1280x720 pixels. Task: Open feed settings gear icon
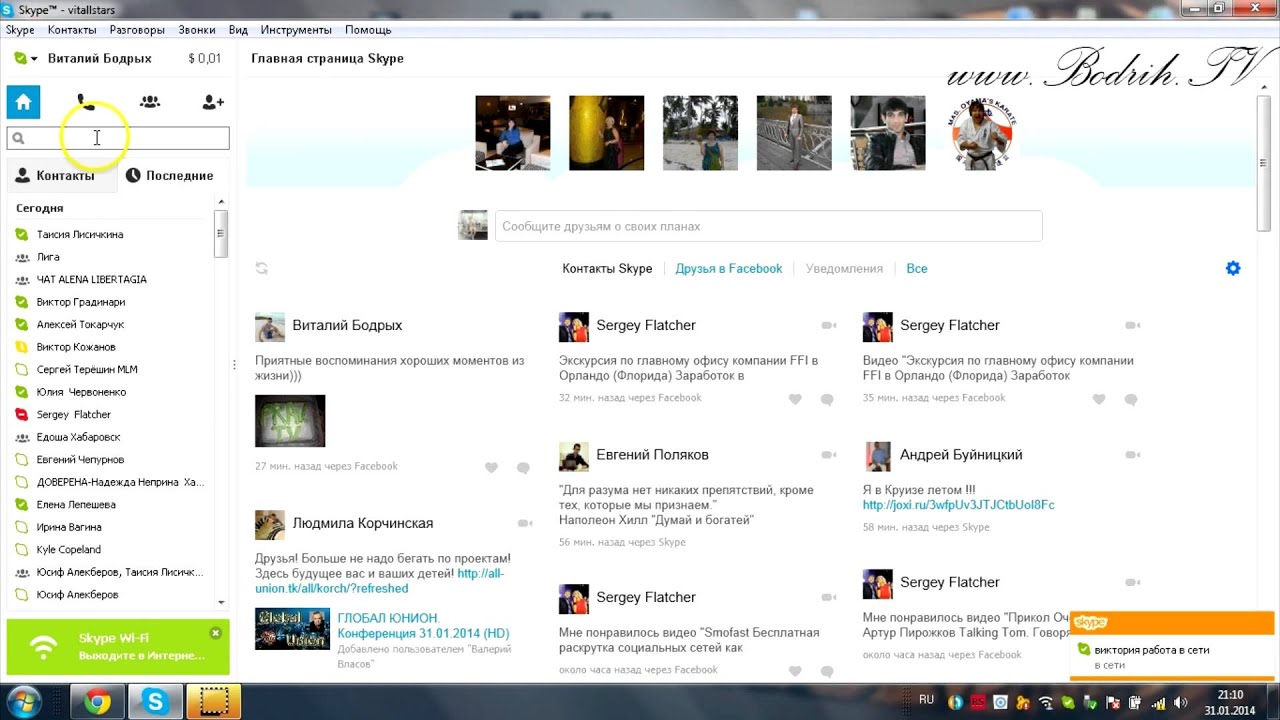pos(1233,268)
